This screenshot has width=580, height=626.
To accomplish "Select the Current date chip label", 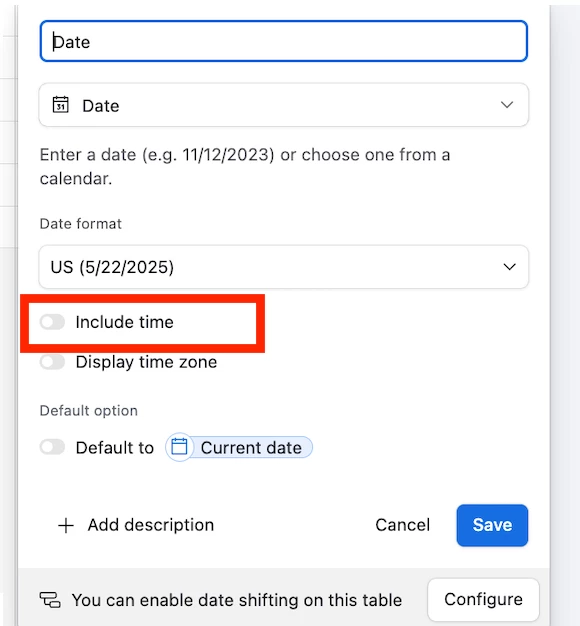I will click(x=251, y=448).
